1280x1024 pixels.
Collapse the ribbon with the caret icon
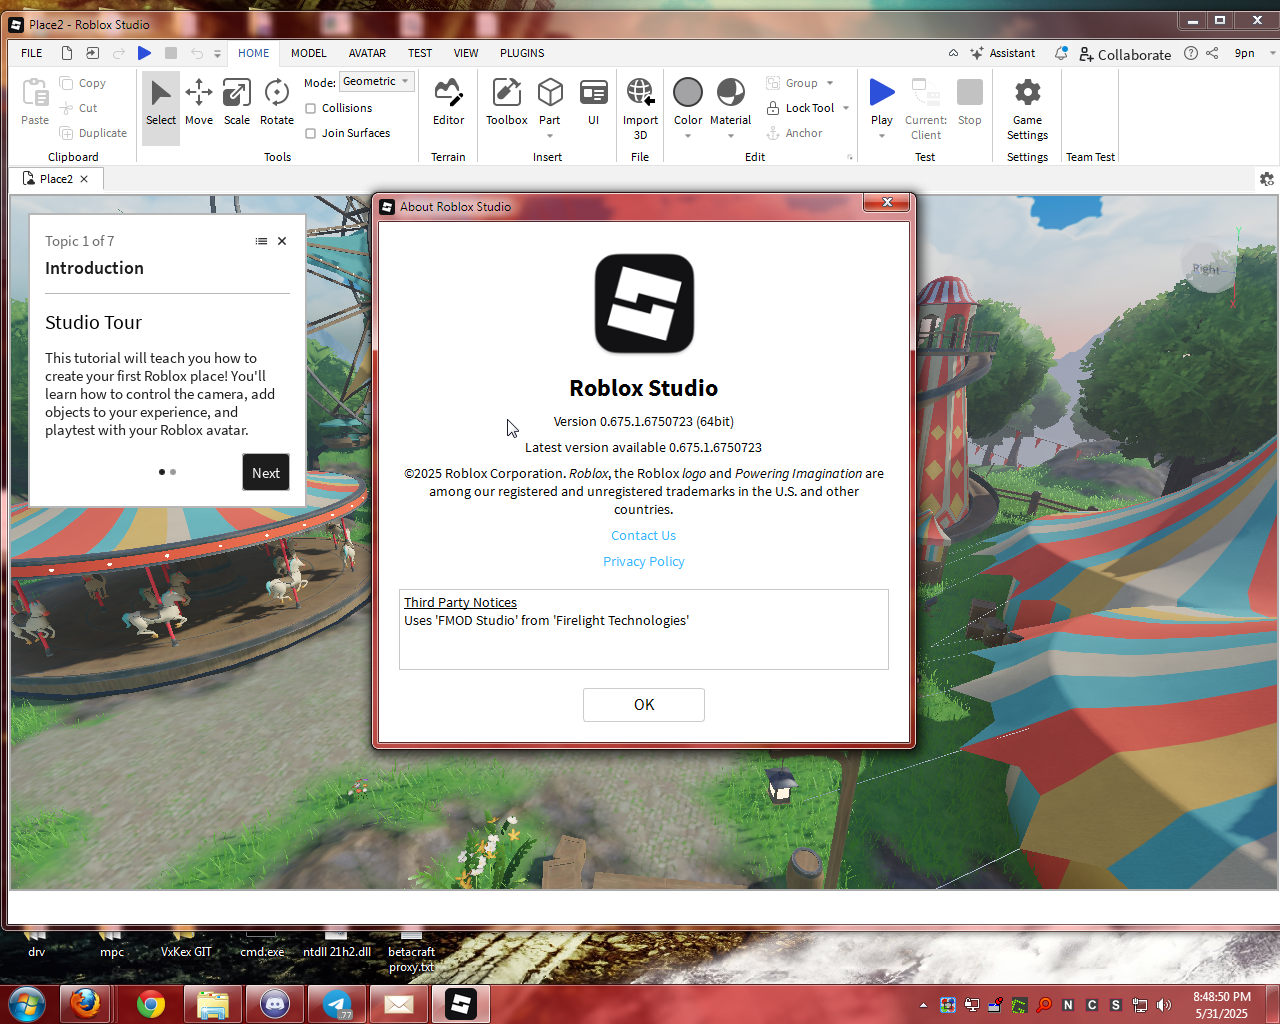(953, 53)
